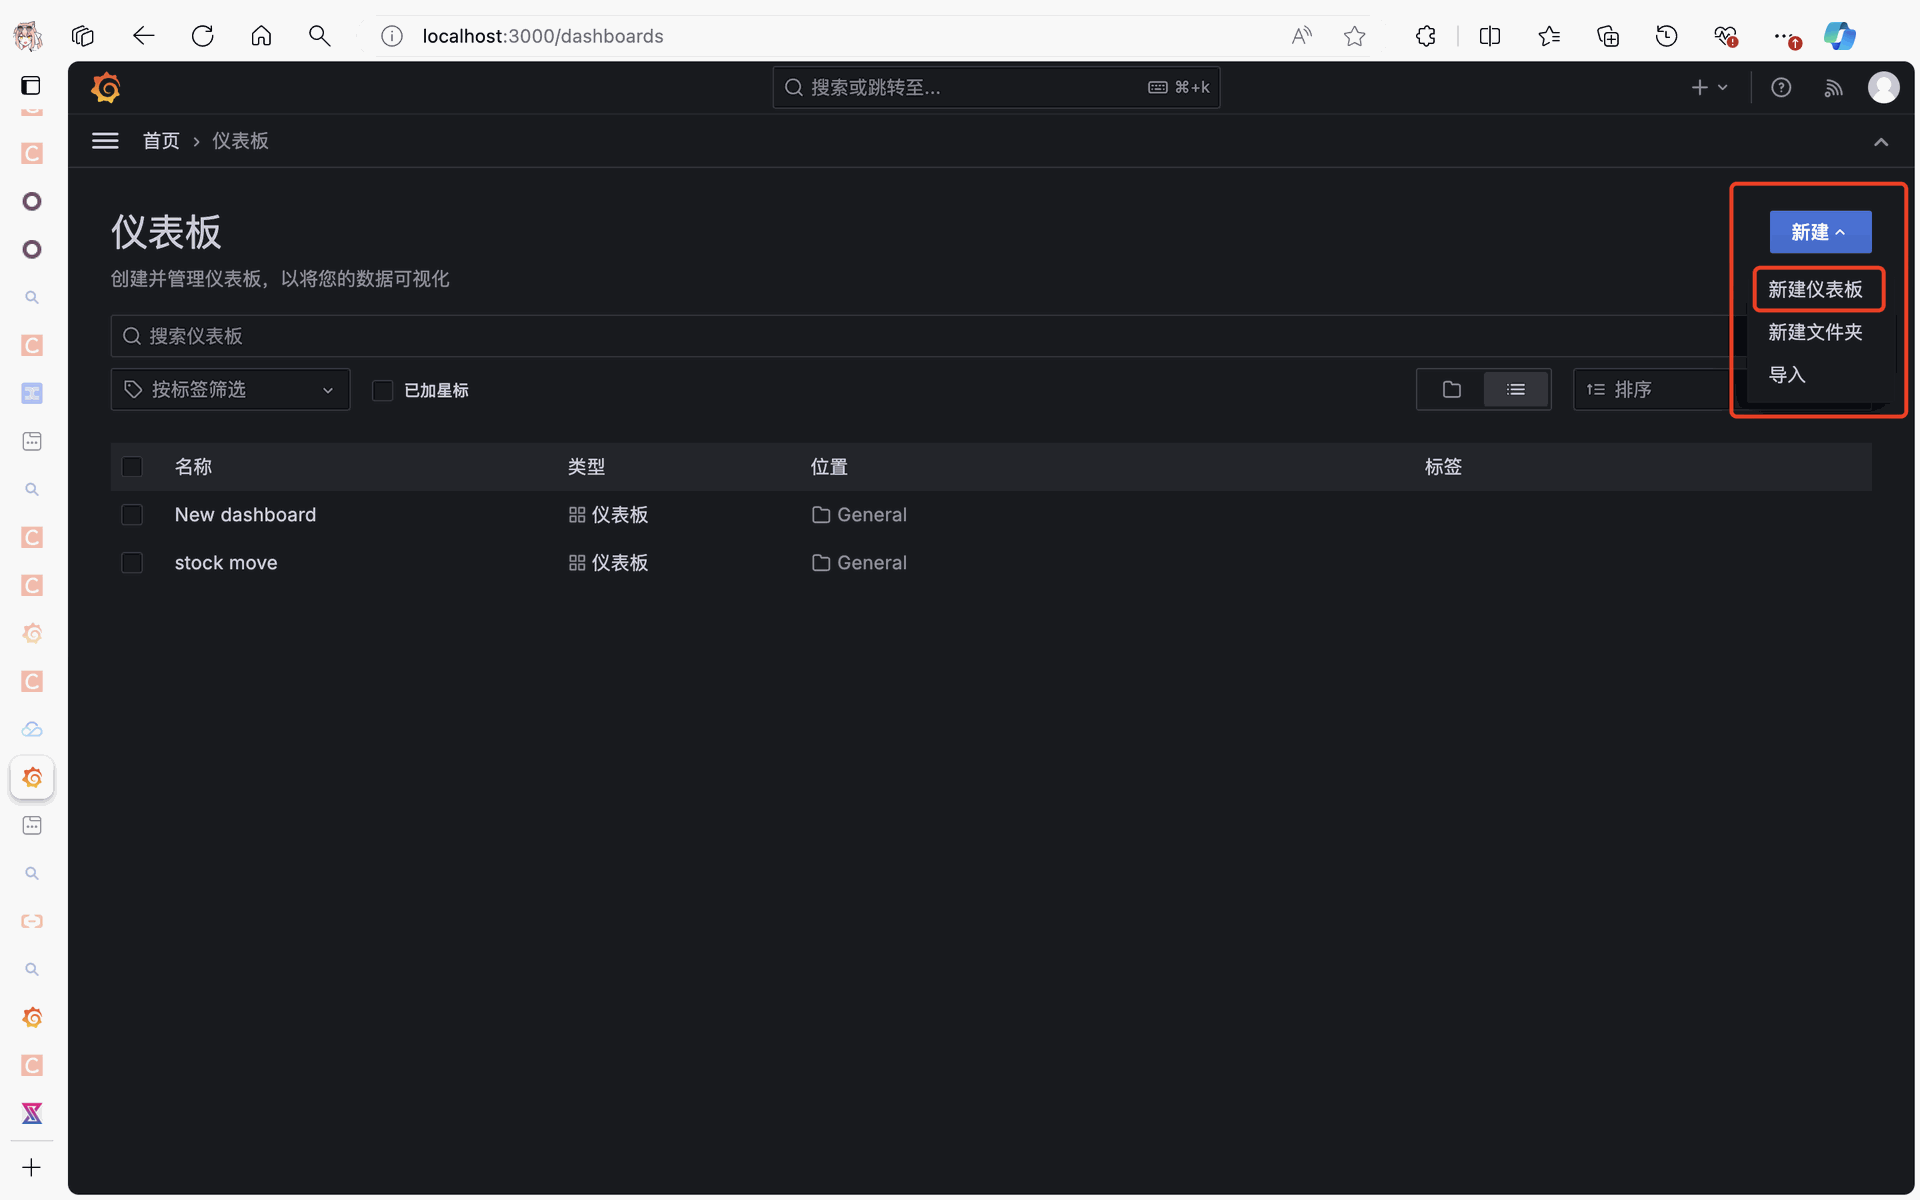The image size is (1920, 1200).
Task: Open Grafana news RSS feed icon
Action: coord(1833,88)
